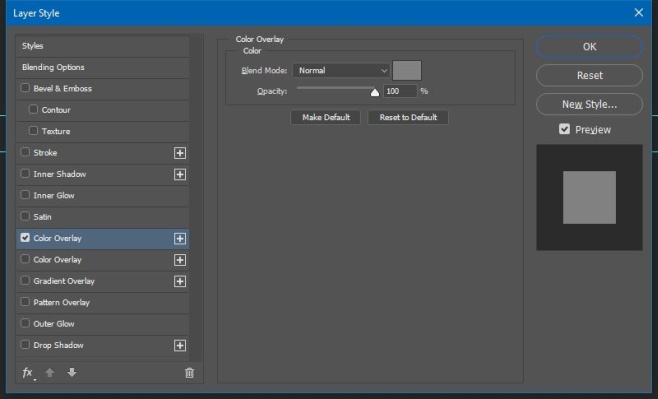Click the fx add-effect menu icon
658x399 pixels.
pos(28,373)
